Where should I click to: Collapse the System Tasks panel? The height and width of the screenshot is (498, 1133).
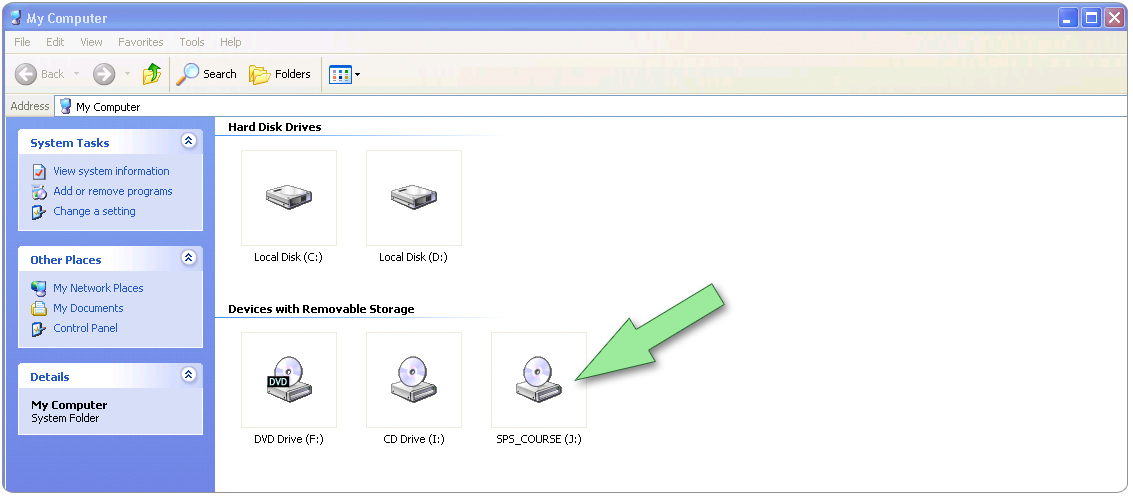click(188, 142)
